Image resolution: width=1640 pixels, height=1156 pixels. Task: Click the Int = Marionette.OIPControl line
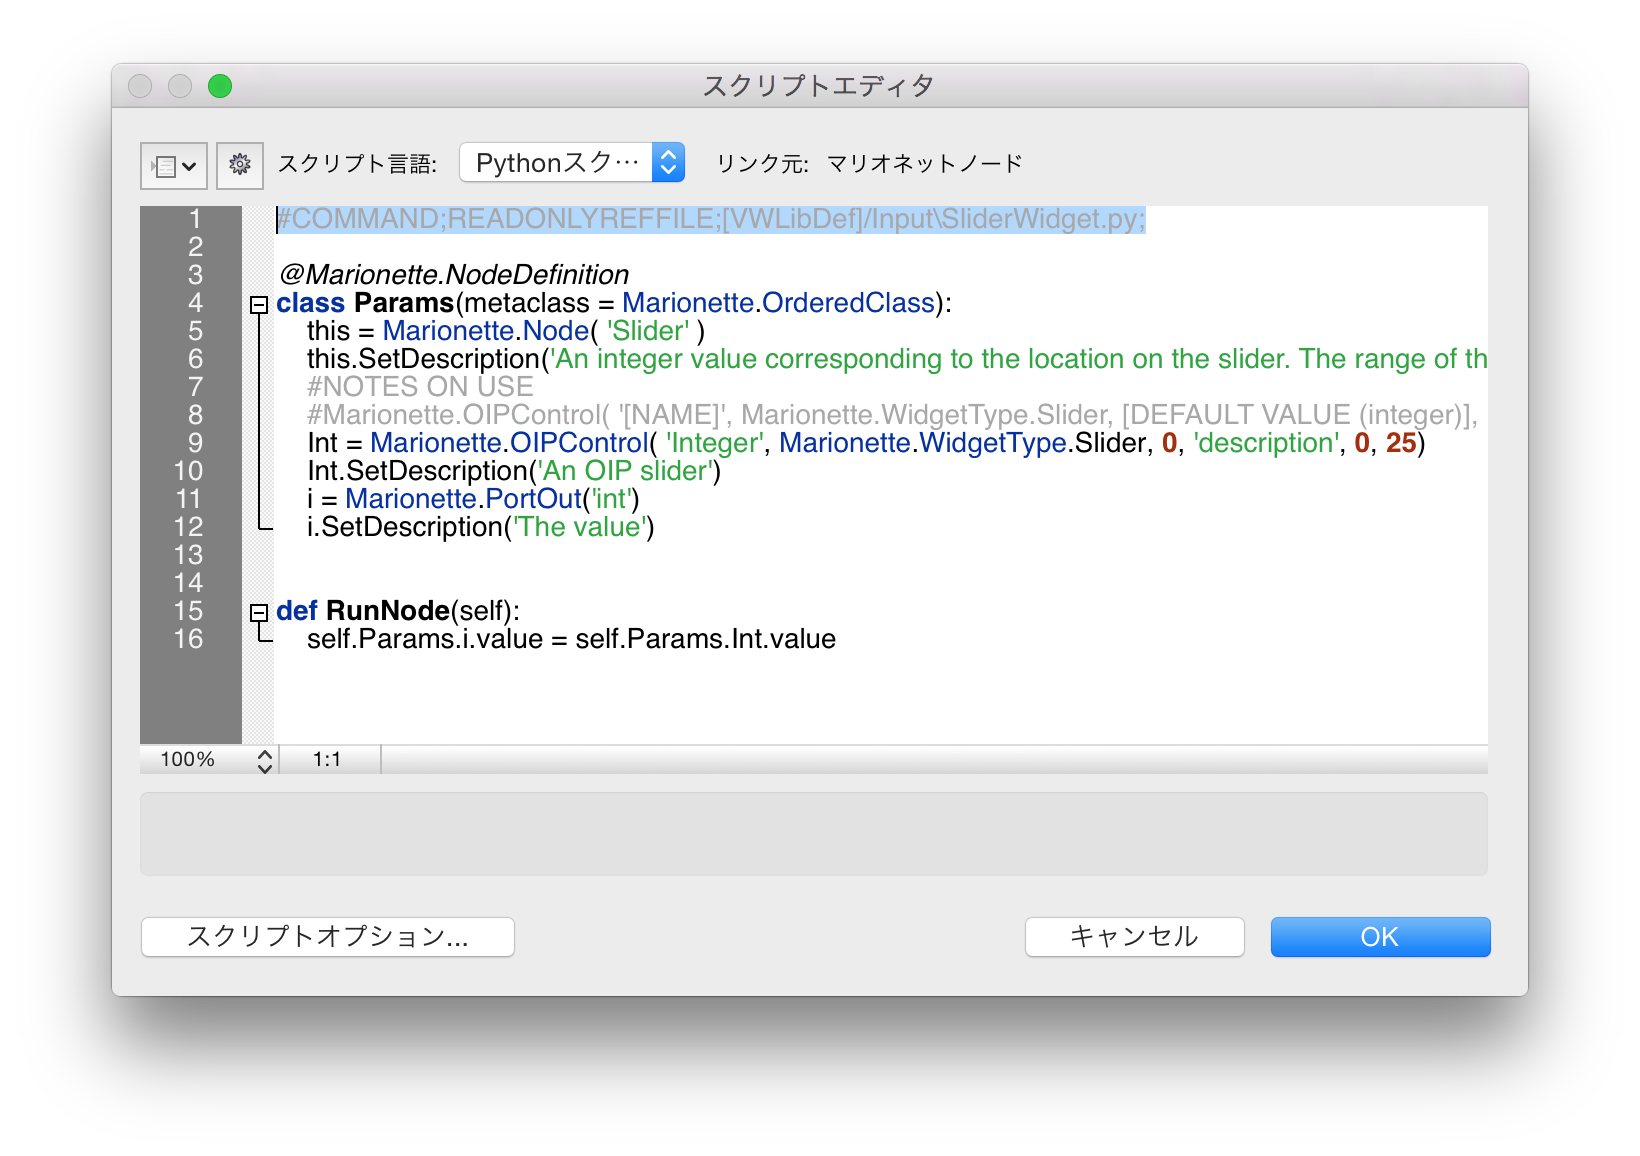tap(866, 443)
